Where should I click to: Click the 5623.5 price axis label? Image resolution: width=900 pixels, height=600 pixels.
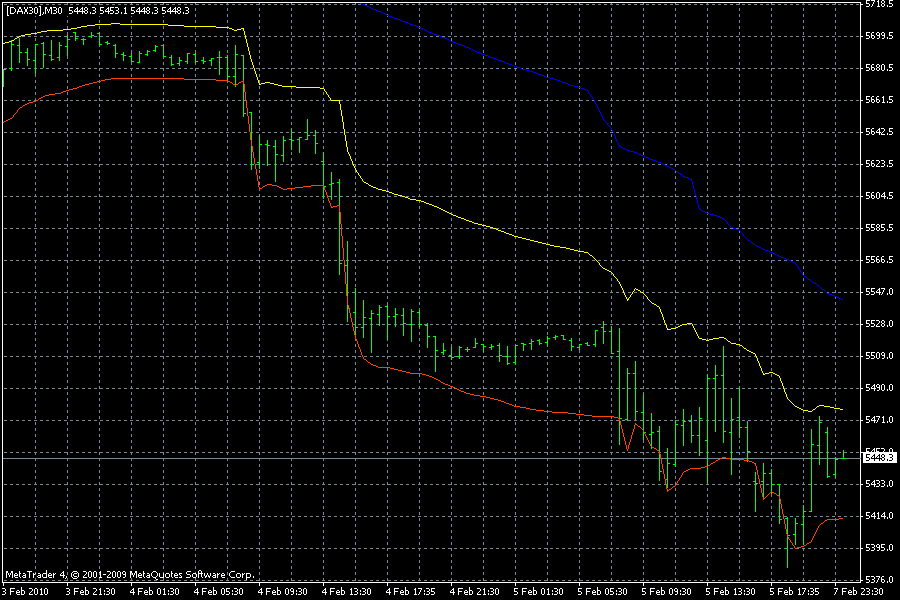click(879, 164)
